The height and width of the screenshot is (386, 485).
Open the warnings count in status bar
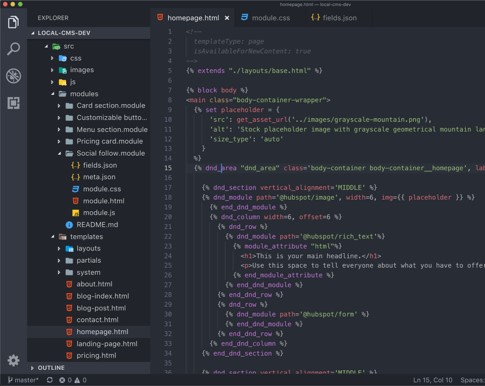point(80,380)
